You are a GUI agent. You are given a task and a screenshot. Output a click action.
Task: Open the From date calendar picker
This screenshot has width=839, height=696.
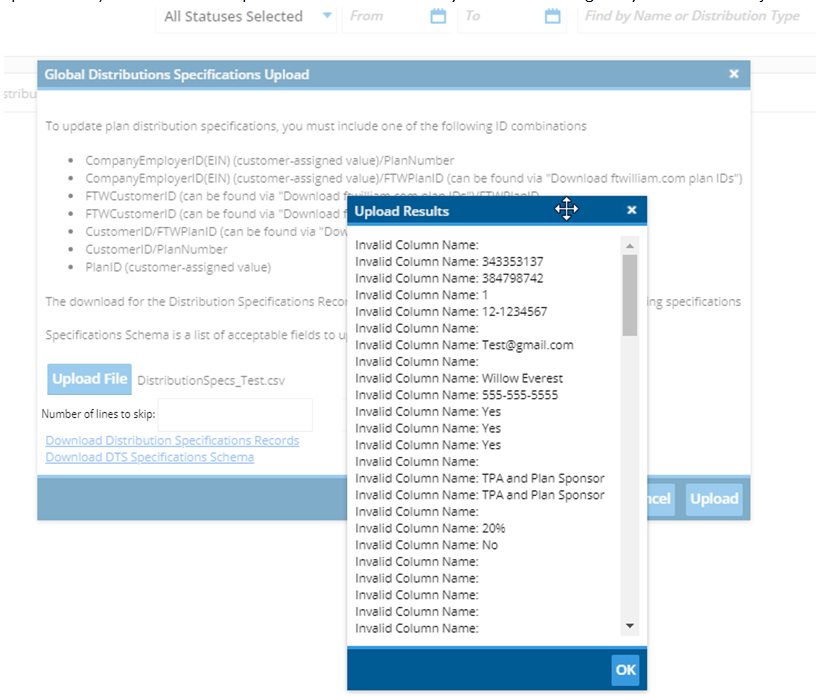(x=438, y=16)
